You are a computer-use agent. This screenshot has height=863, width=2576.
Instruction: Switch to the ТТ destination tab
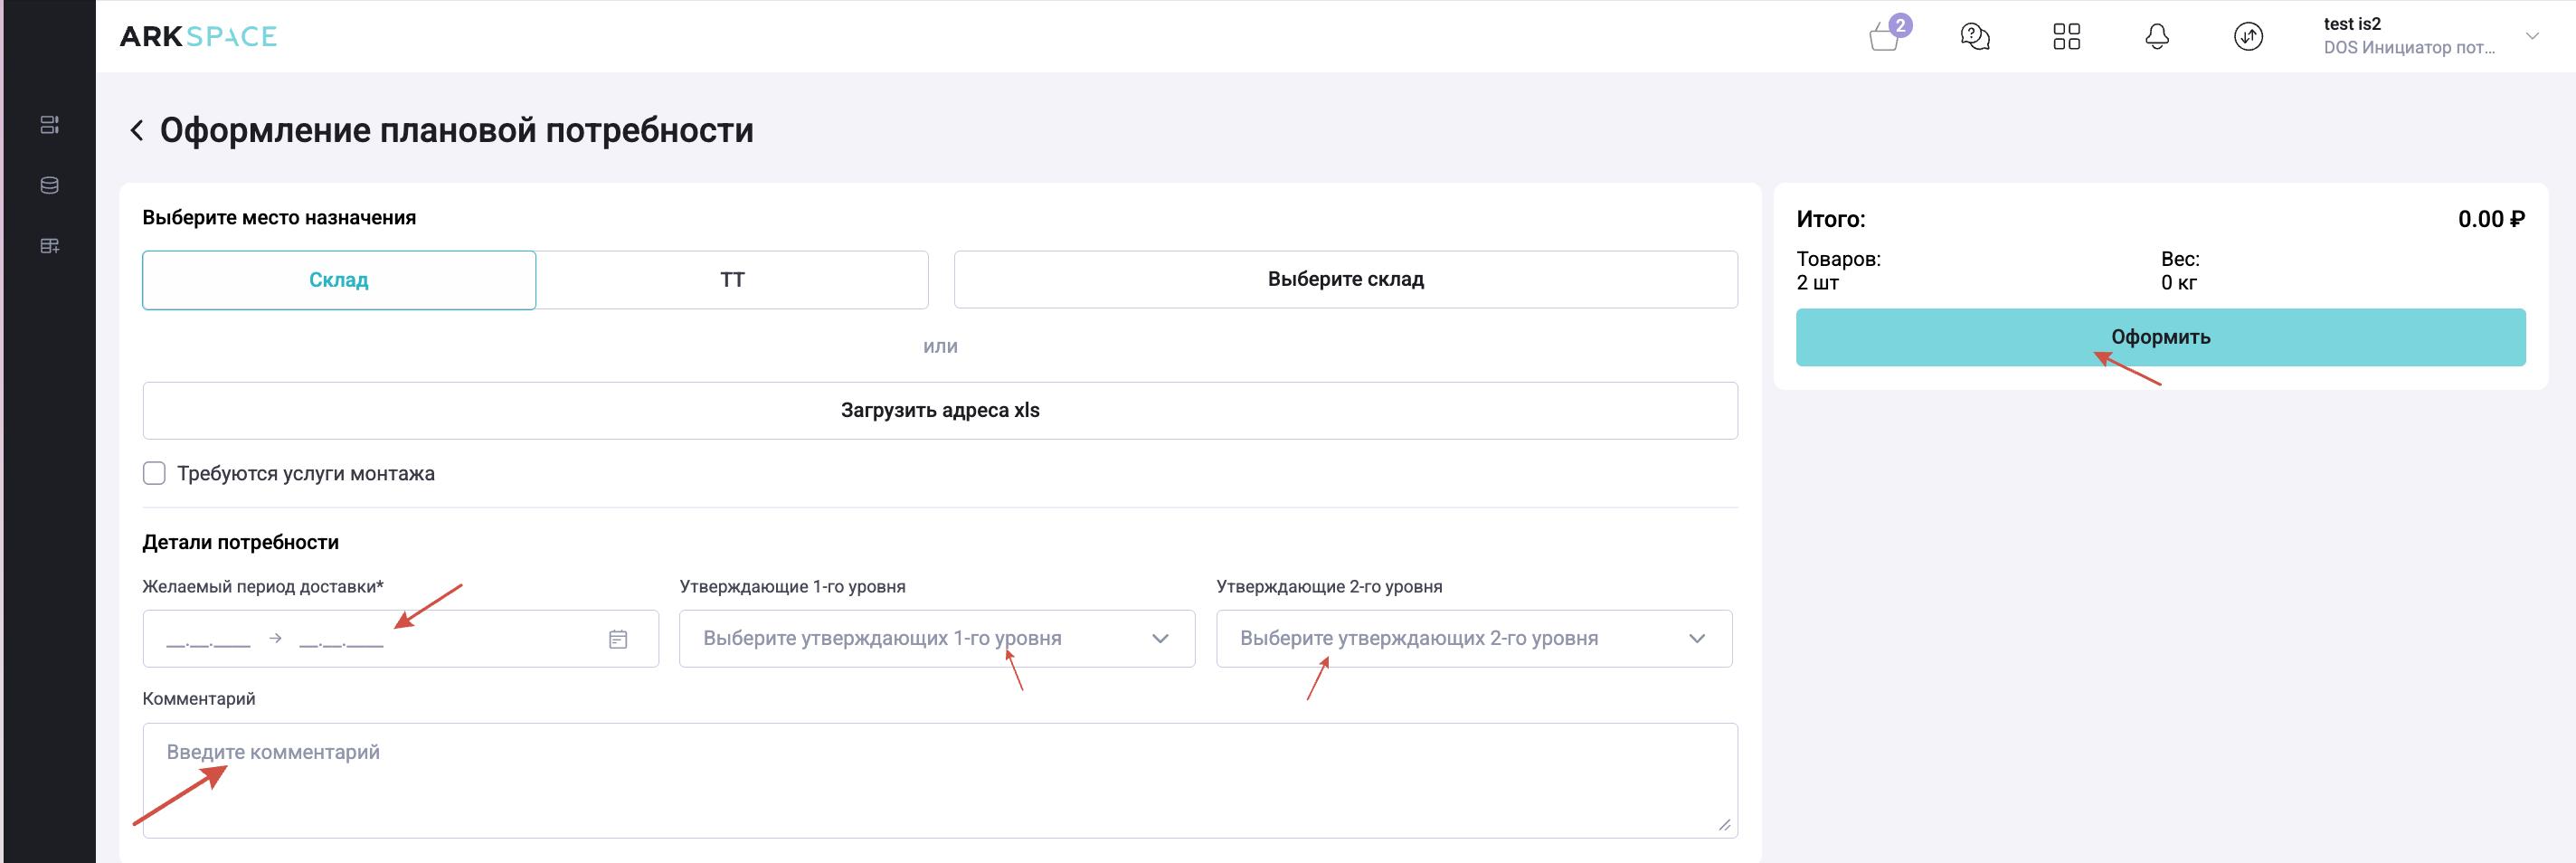[732, 280]
